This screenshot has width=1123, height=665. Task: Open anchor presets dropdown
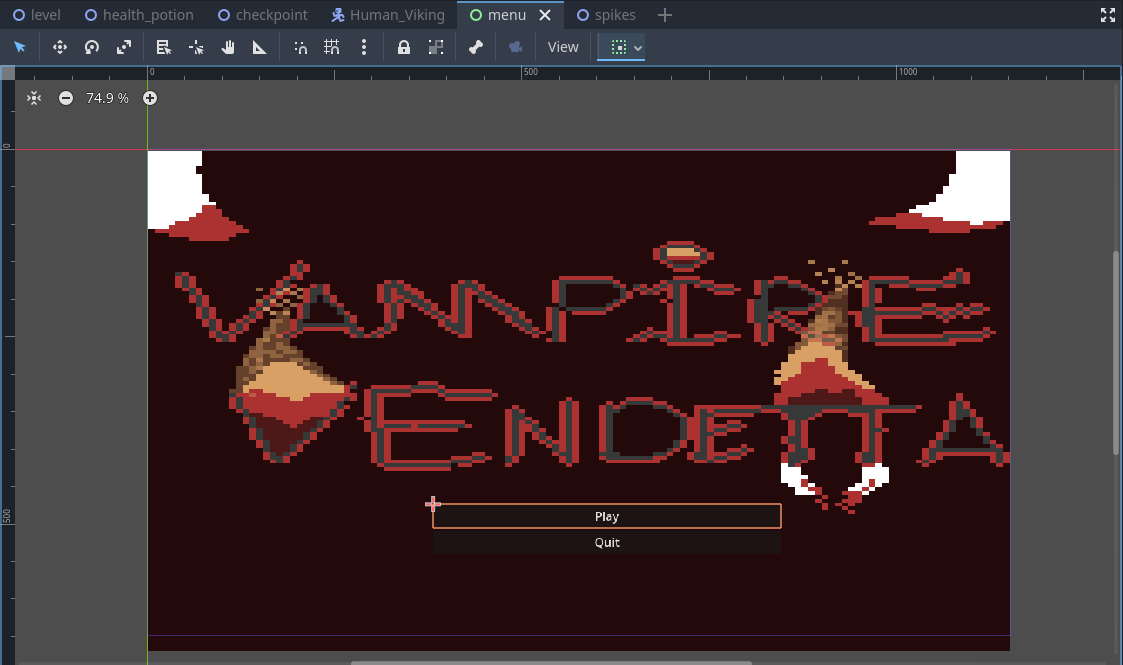click(621, 47)
